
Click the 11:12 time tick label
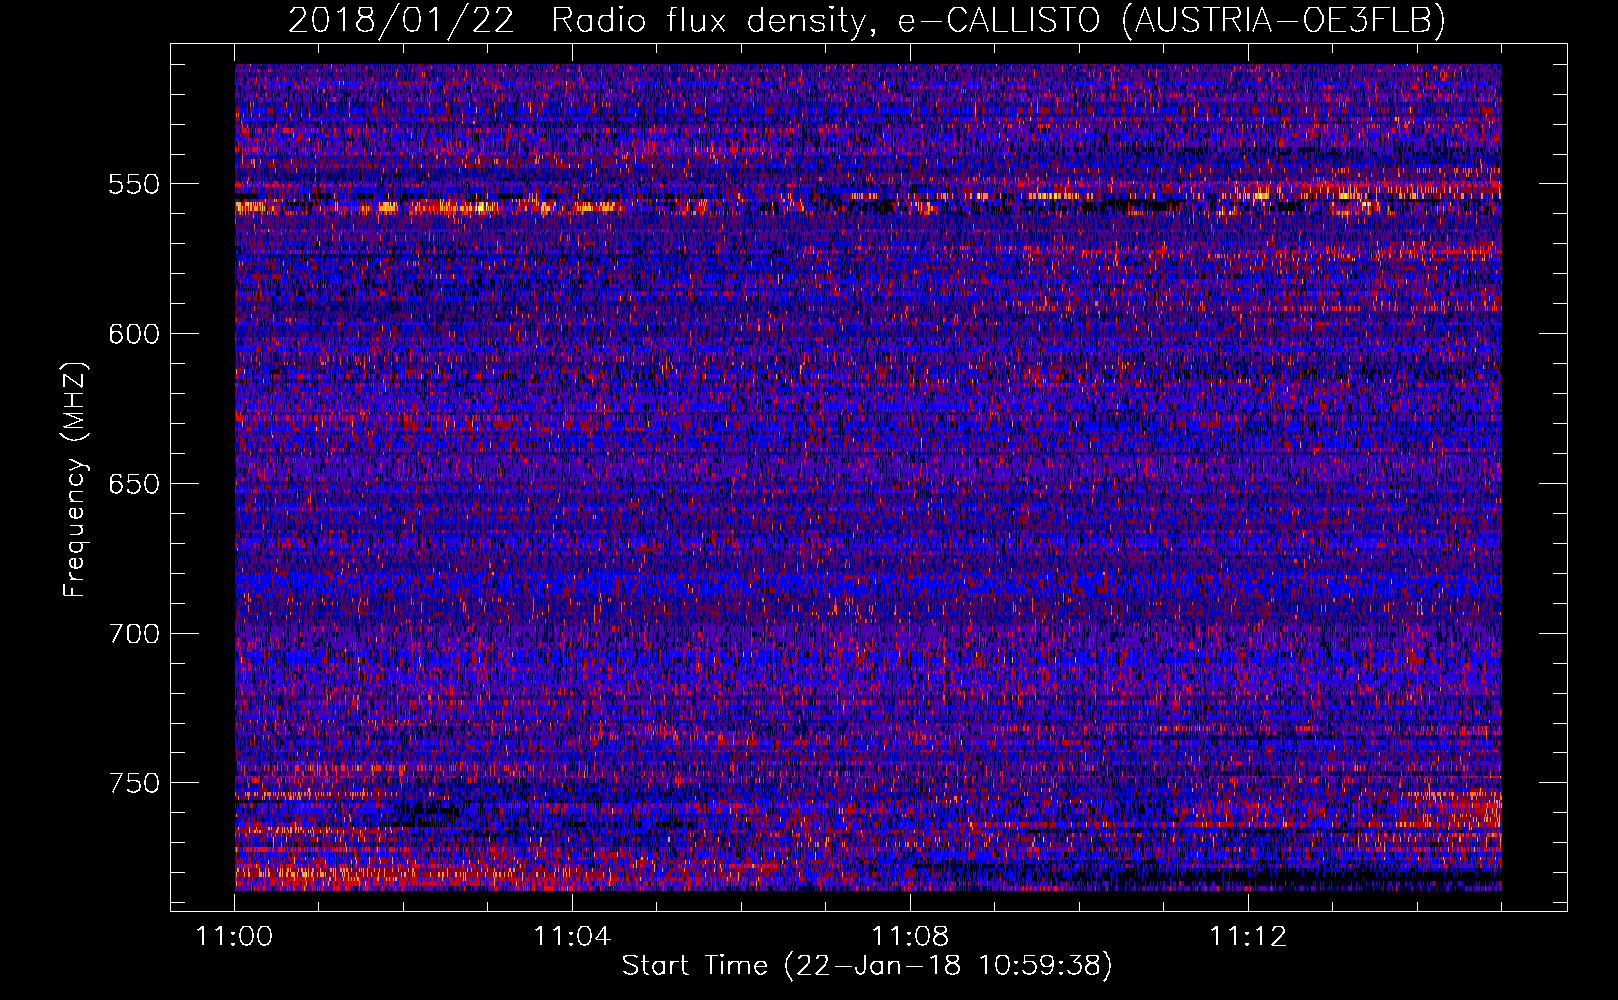(x=1248, y=937)
